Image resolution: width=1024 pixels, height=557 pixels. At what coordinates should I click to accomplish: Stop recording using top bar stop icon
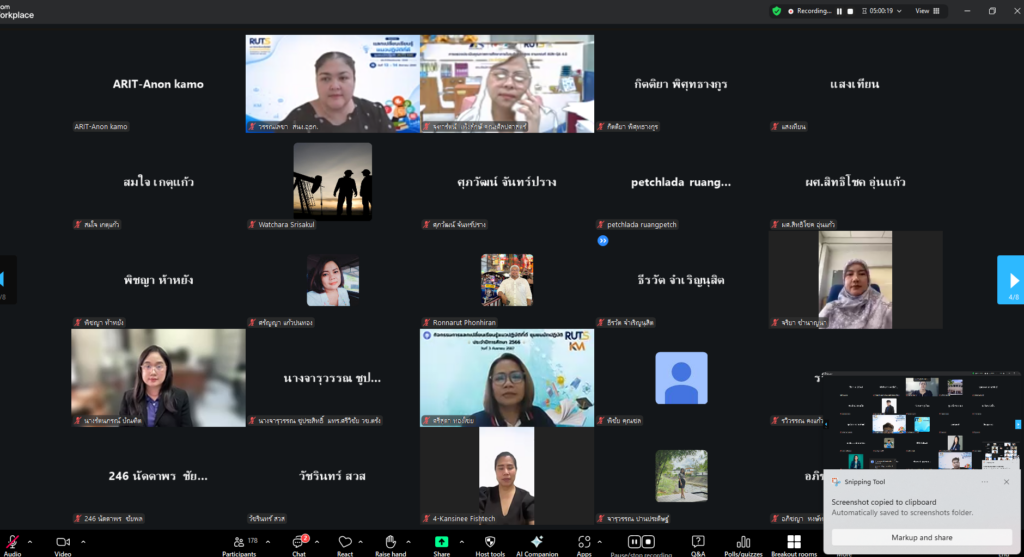click(x=850, y=11)
